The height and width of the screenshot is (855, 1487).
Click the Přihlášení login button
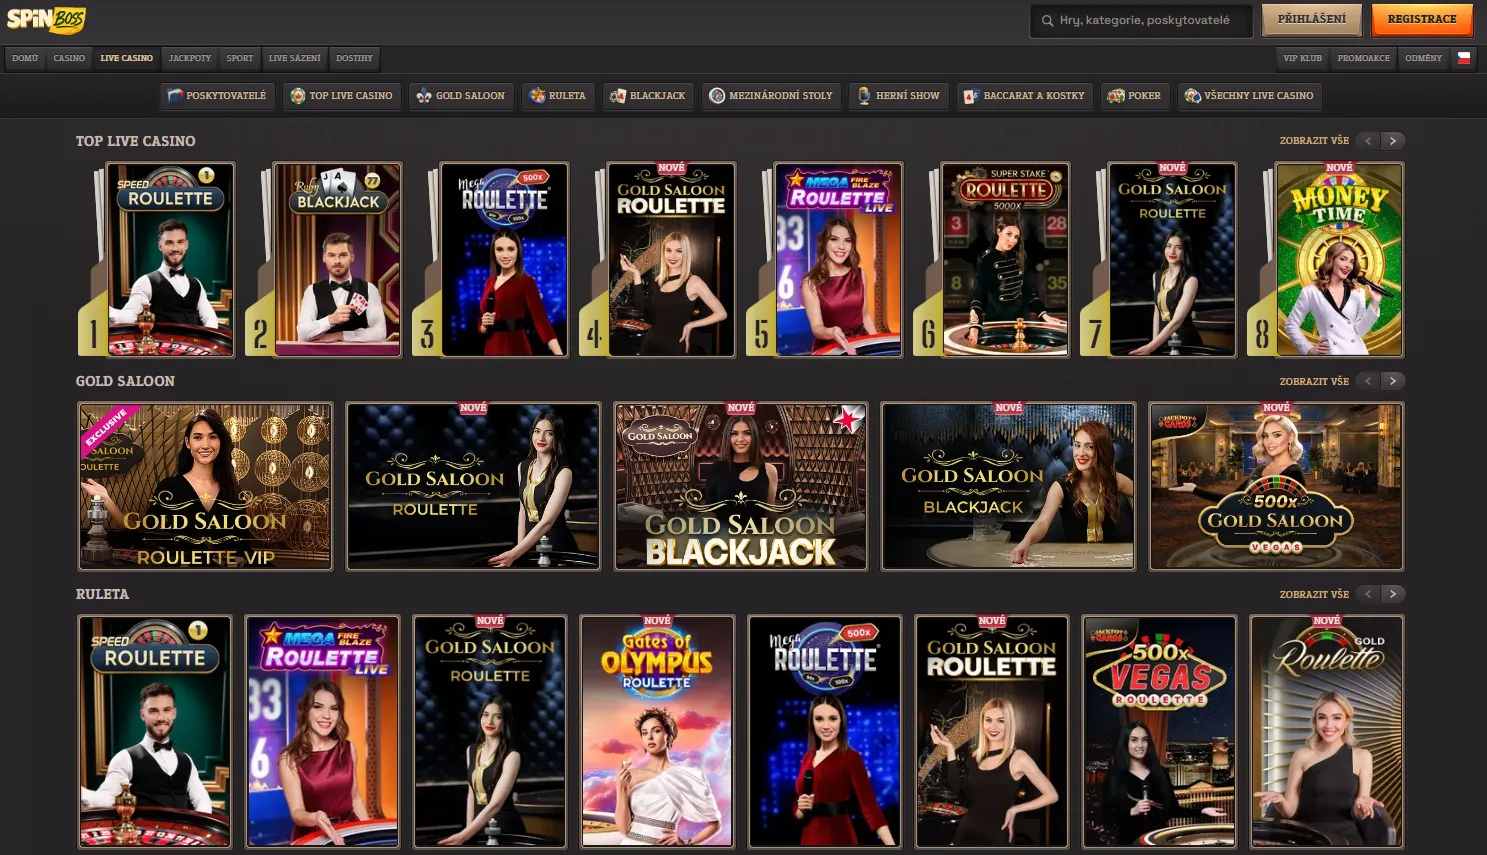[1312, 19]
